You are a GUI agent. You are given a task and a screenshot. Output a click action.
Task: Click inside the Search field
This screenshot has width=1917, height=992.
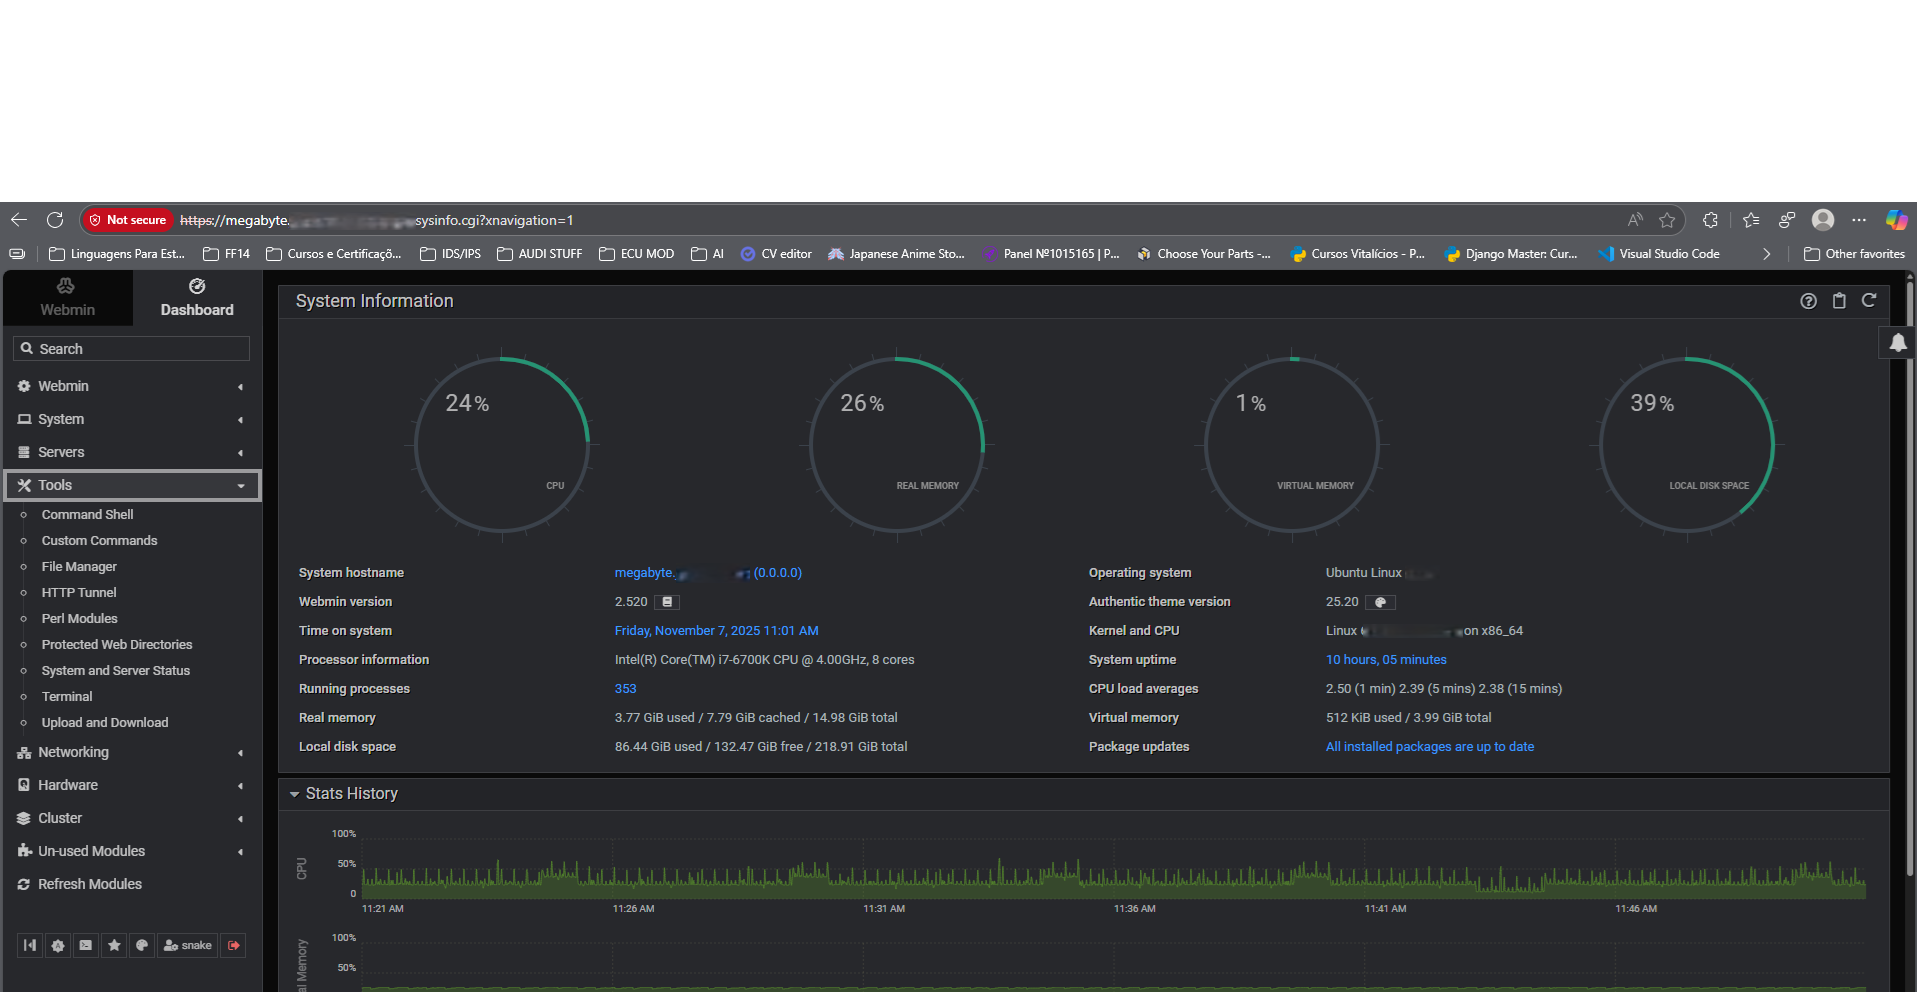(130, 348)
